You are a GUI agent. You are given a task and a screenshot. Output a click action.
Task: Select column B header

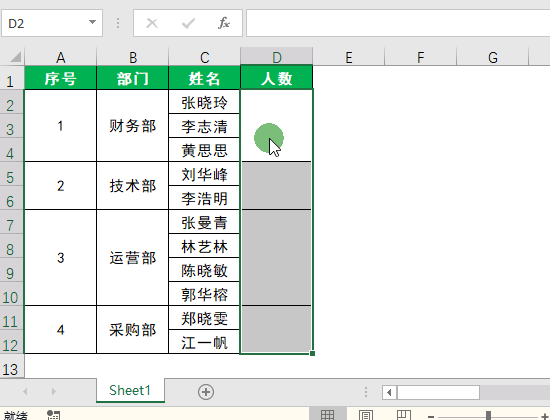133,57
